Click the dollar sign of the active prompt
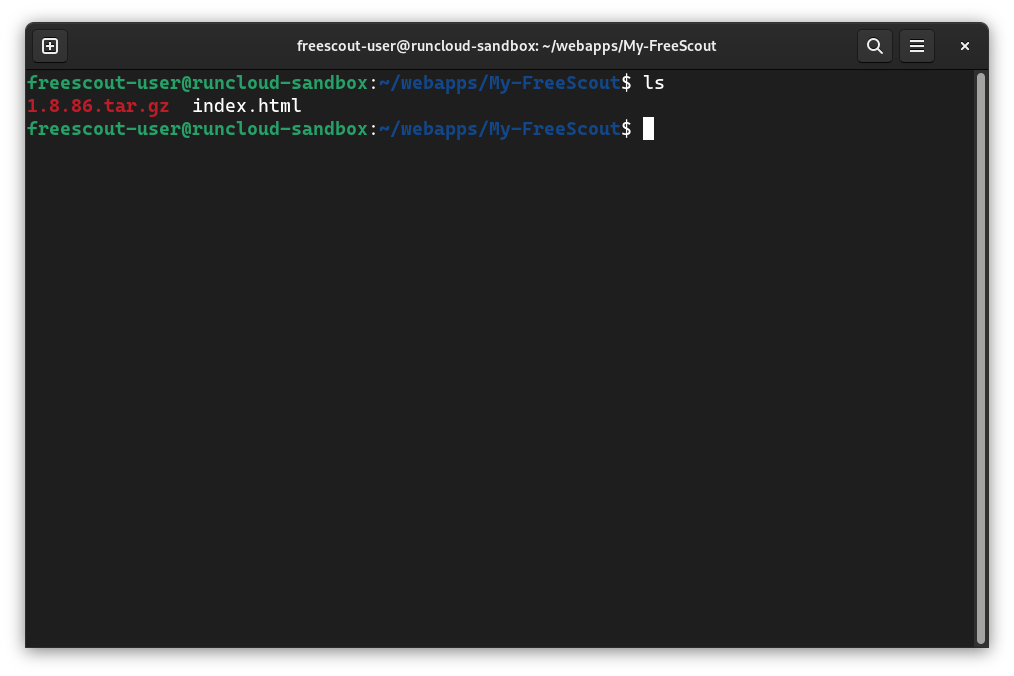This screenshot has width=1014, height=676. tap(627, 129)
